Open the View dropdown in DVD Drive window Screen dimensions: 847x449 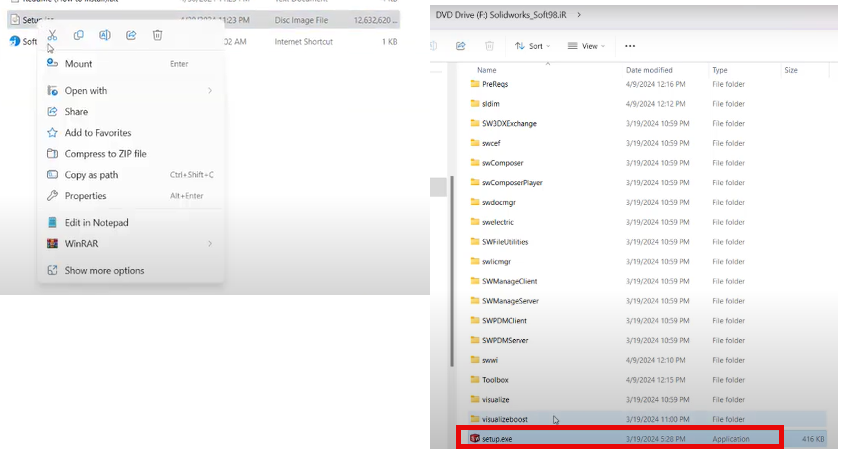(586, 46)
